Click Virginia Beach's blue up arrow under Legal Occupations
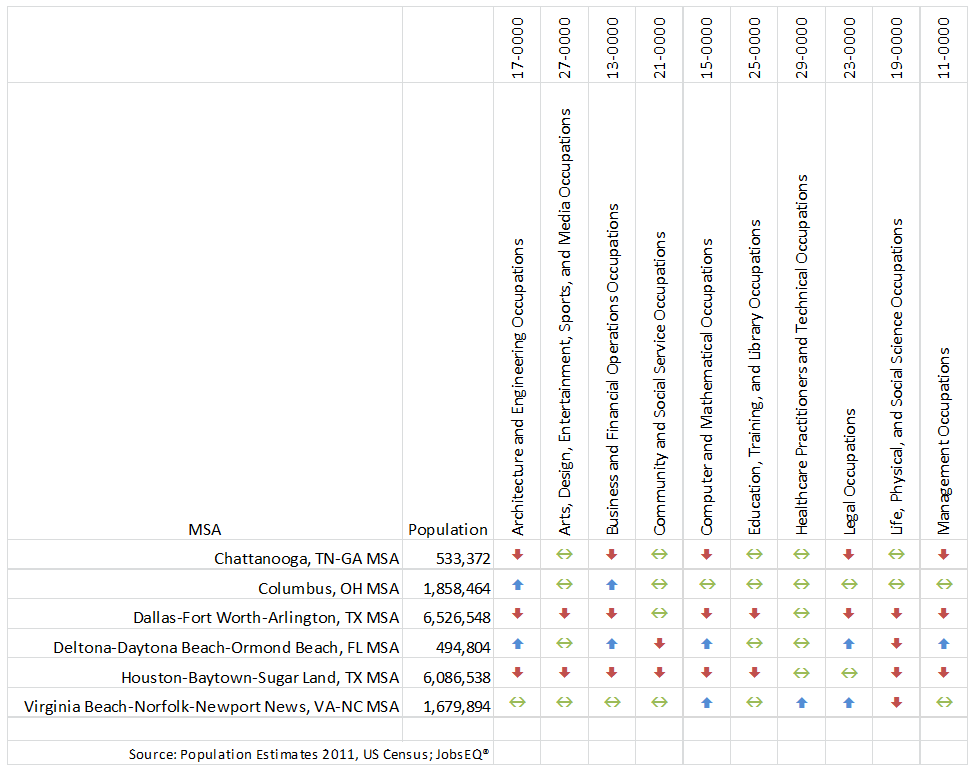This screenshot has height=772, width=973. tap(849, 702)
